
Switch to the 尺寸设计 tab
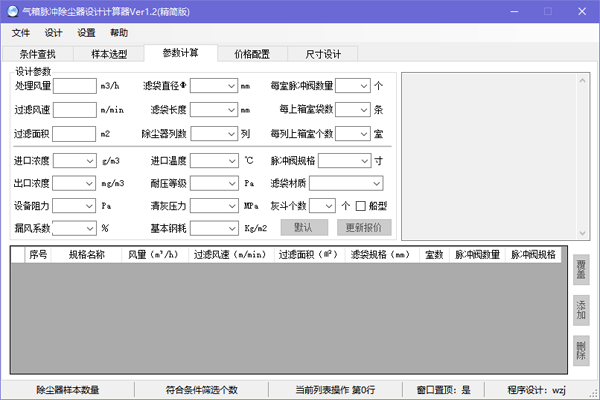[323, 54]
